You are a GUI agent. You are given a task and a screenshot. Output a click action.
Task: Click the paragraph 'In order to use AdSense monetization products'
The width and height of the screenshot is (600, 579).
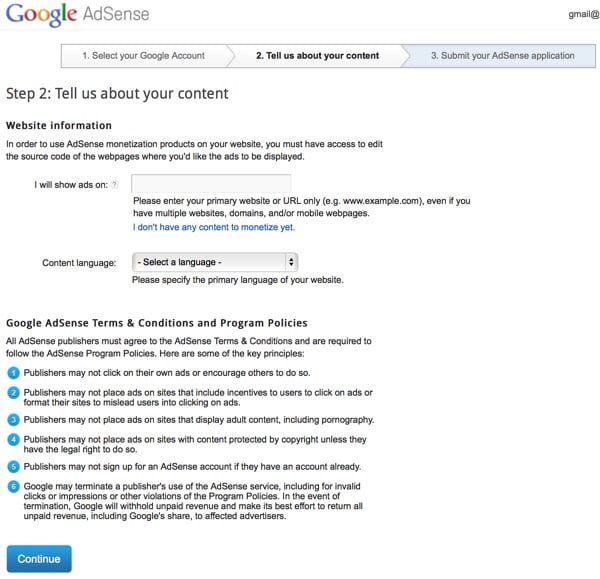click(194, 150)
